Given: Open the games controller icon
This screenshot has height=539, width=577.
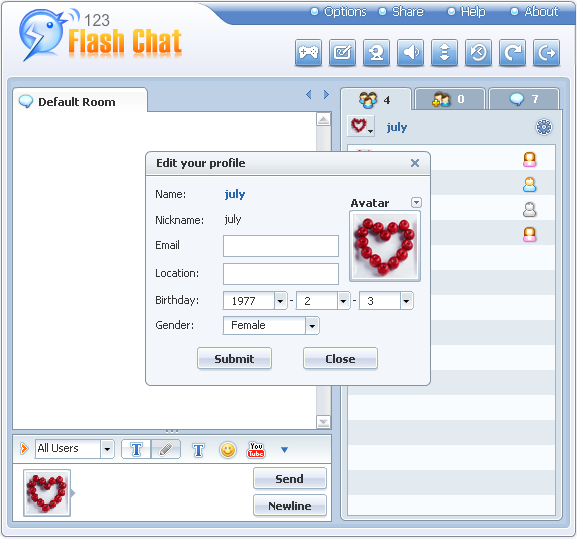Looking at the screenshot, I should (x=308, y=53).
